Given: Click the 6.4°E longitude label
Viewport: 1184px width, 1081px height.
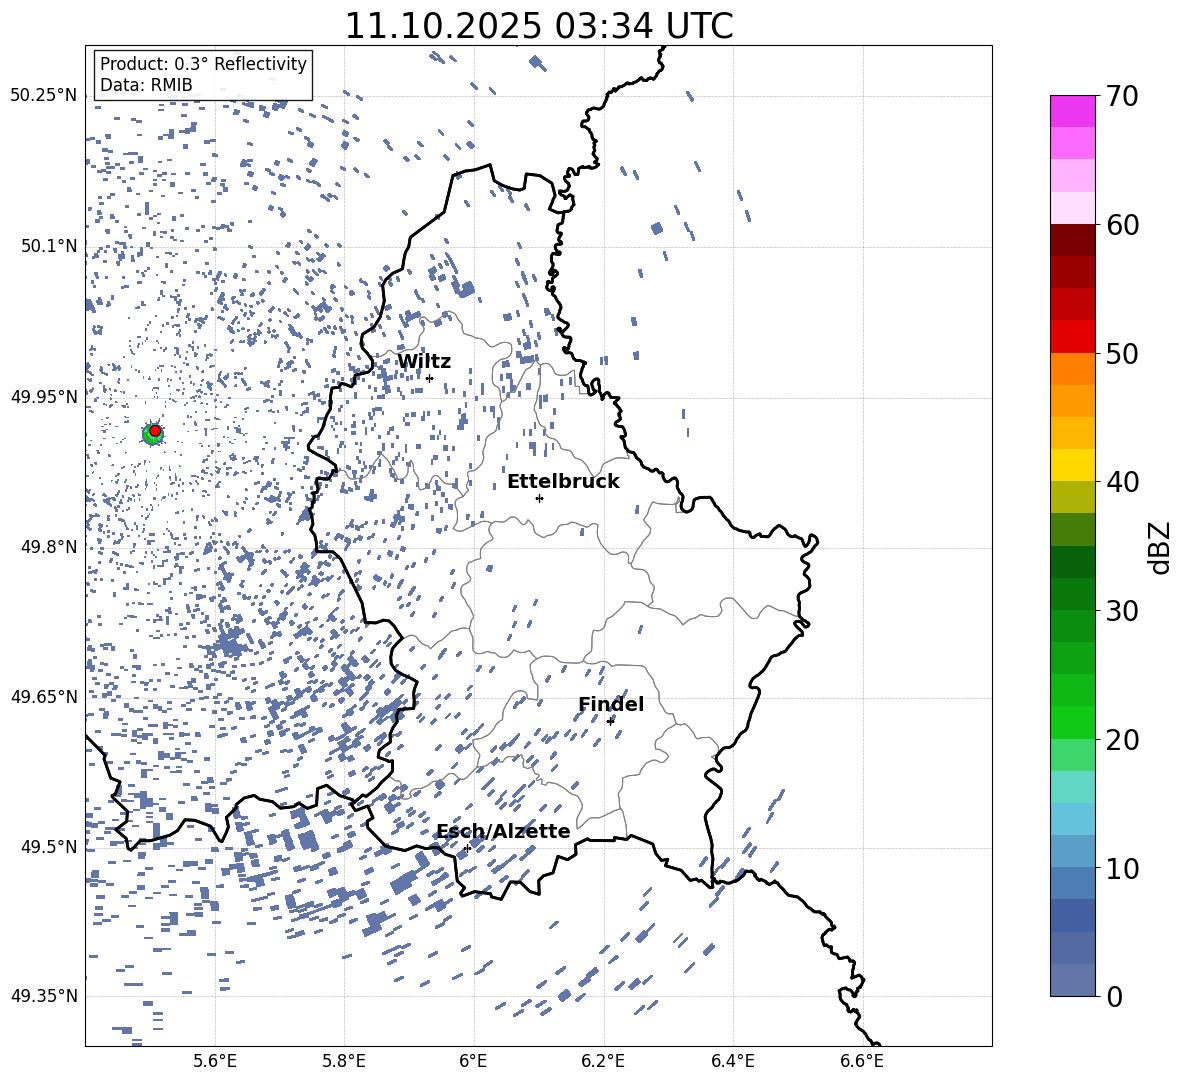Looking at the screenshot, I should (732, 1061).
